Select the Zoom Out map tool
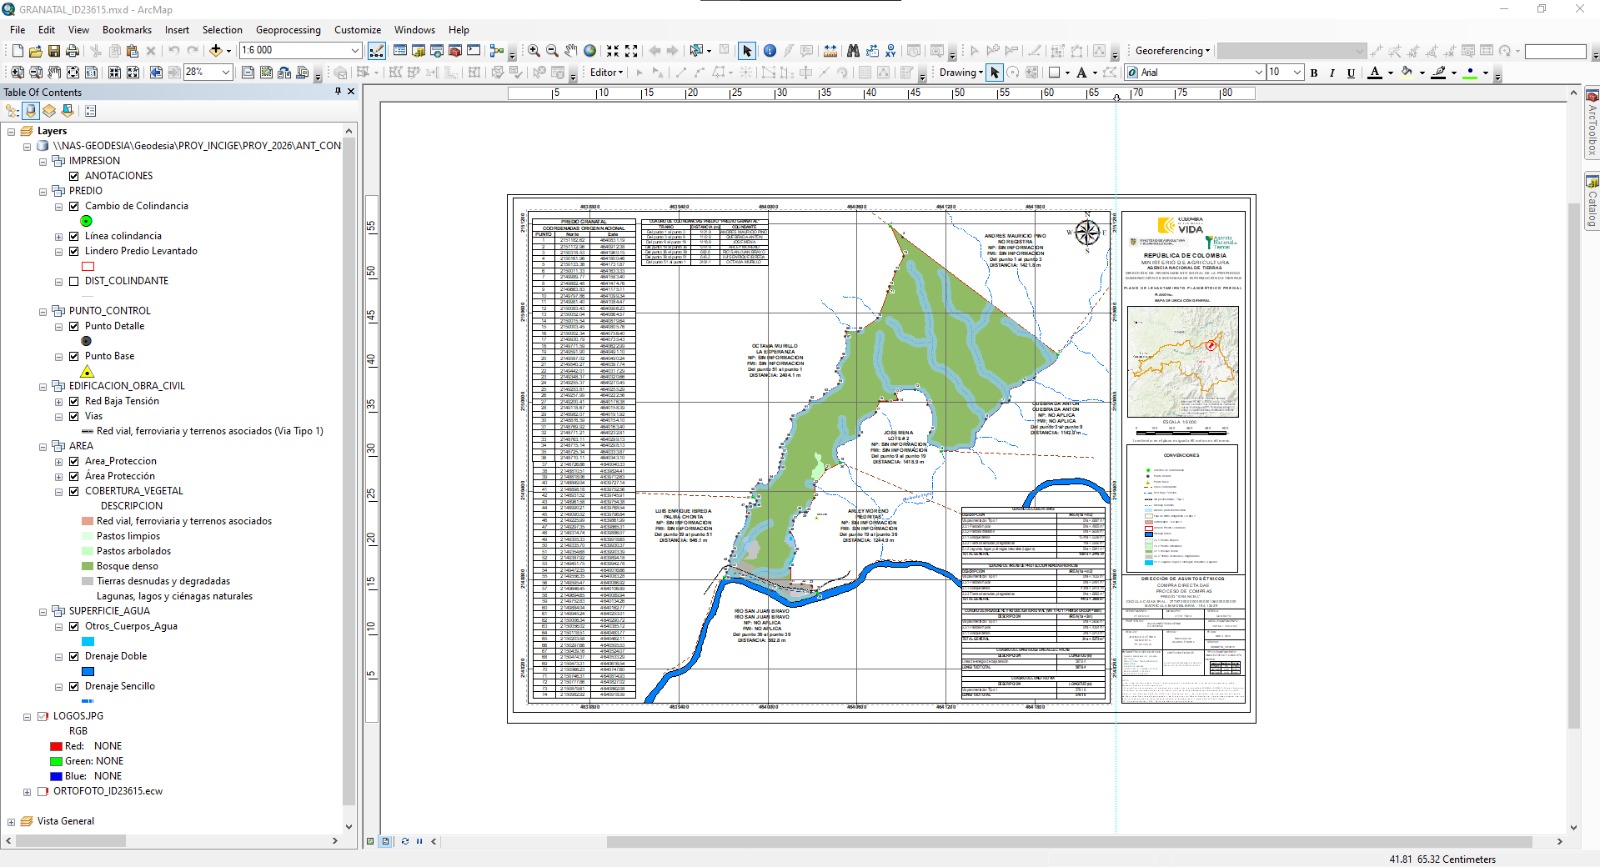 pyautogui.click(x=552, y=50)
